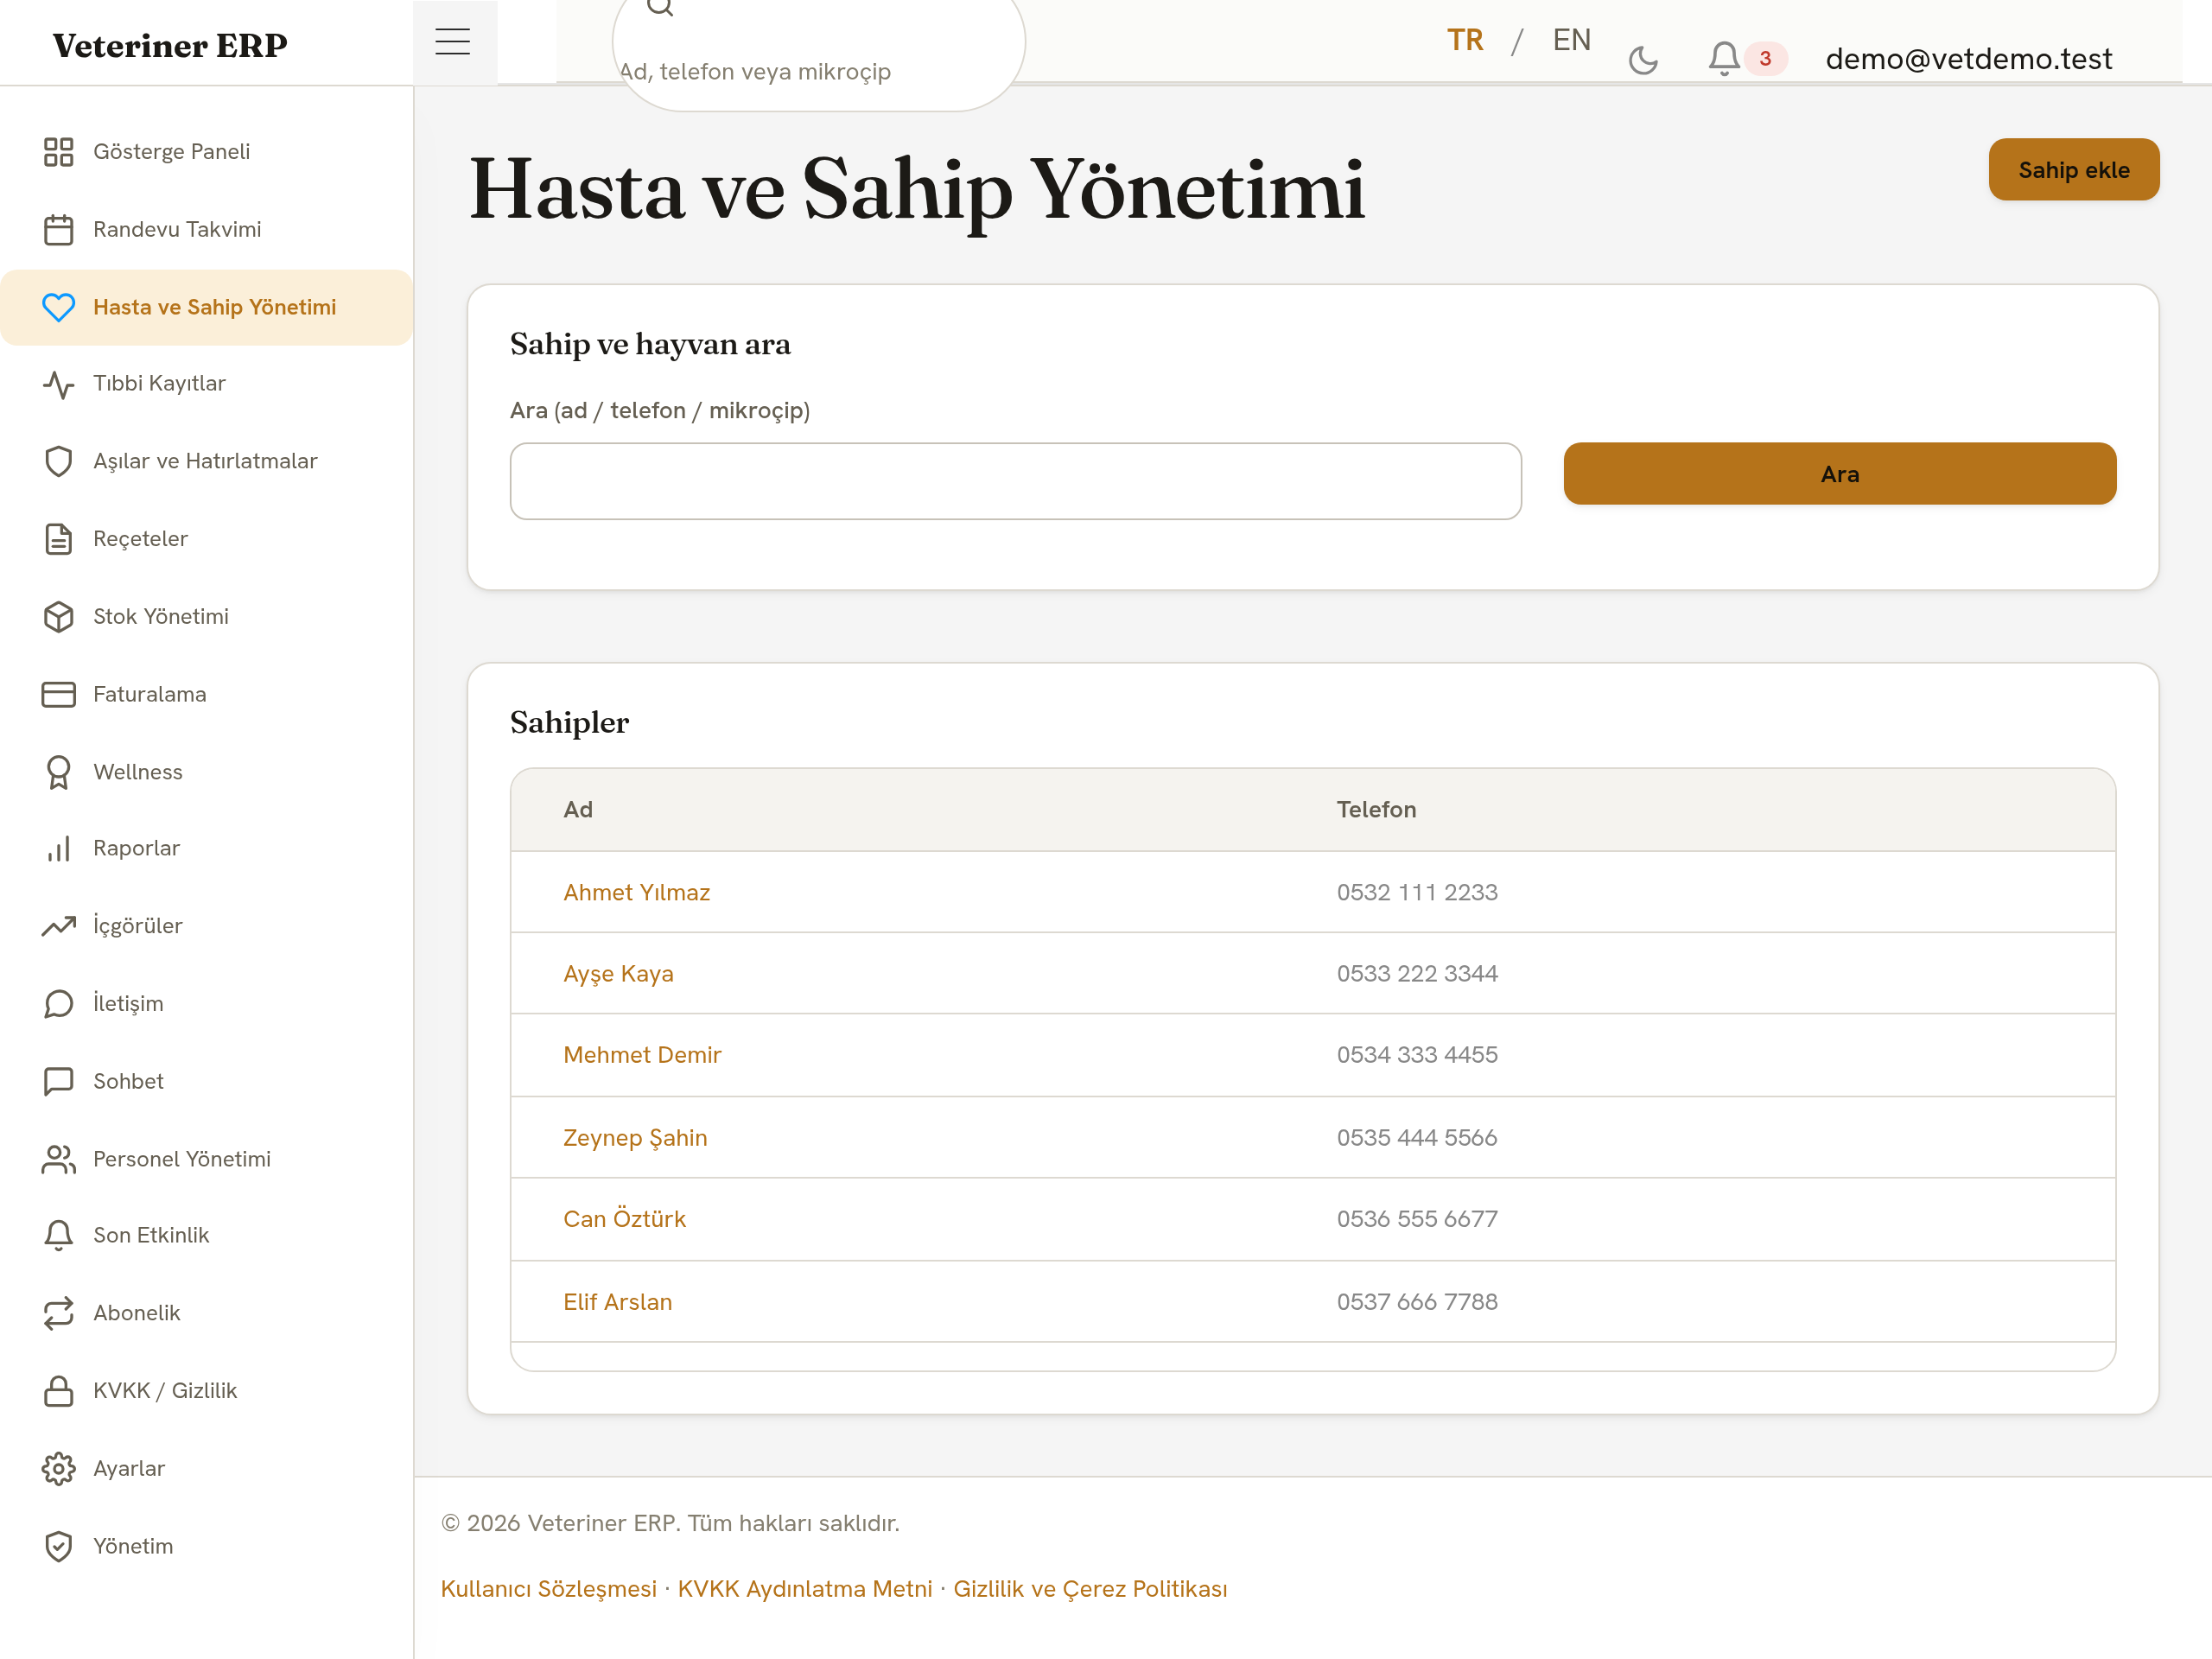The width and height of the screenshot is (2212, 1659).
Task: Click the notification count badge 3
Action: 1765,59
